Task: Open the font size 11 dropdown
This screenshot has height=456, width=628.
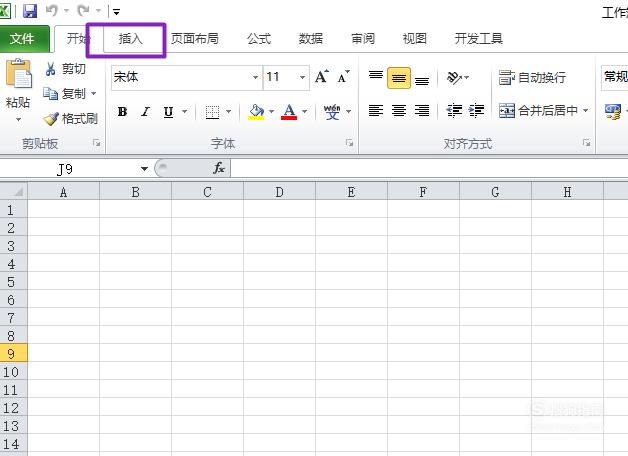Action: [302, 77]
